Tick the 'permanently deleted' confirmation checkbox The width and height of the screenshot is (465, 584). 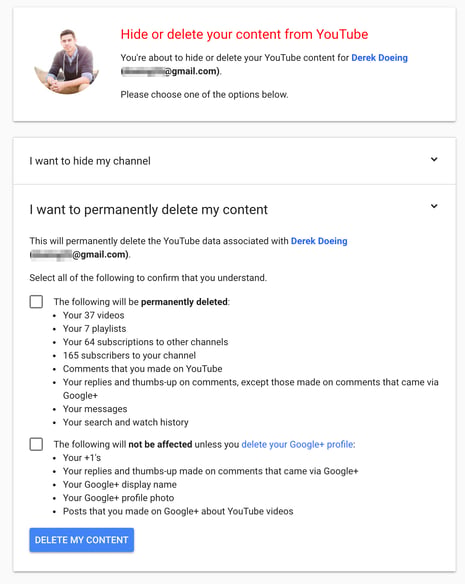tap(36, 302)
